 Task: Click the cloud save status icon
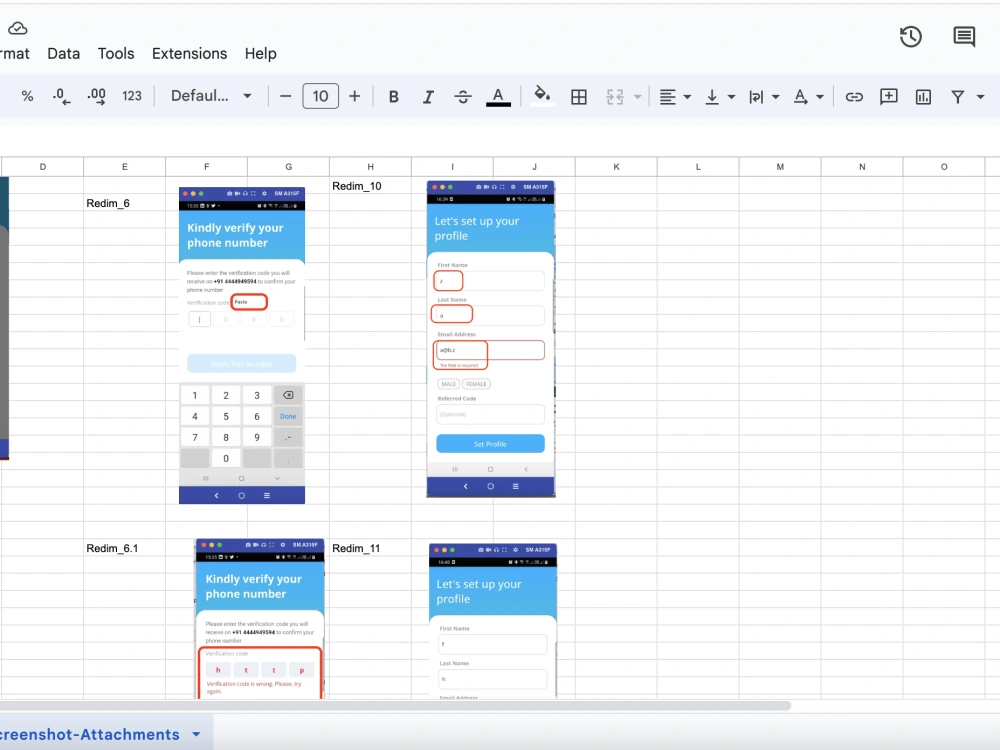click(17, 28)
